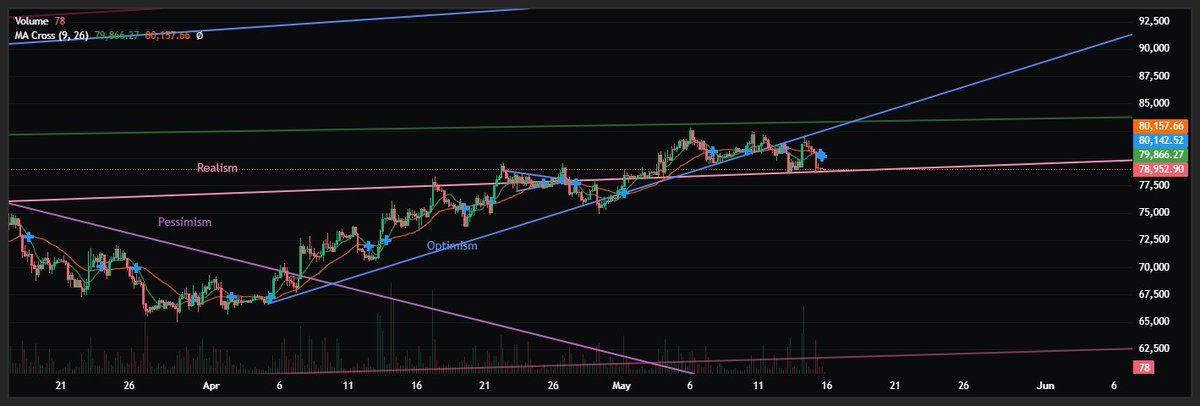
Task: Click the Jun label on the time axis
Action: point(1045,385)
